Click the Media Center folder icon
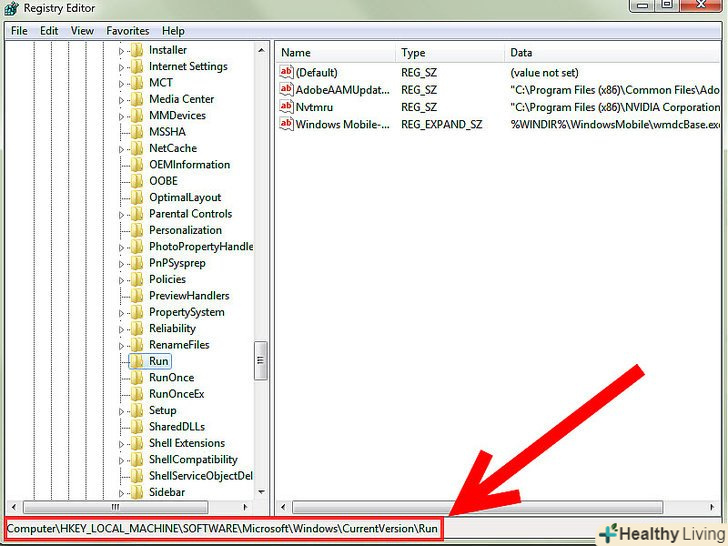The image size is (728, 546). (136, 99)
